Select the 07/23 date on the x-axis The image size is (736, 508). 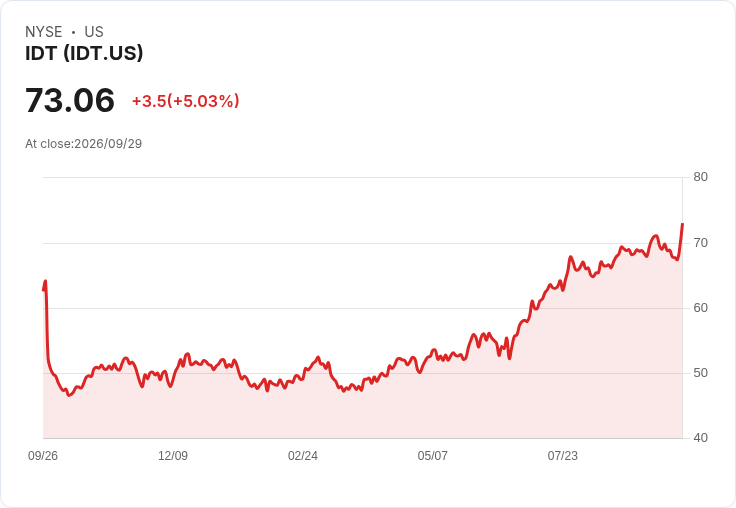point(562,455)
